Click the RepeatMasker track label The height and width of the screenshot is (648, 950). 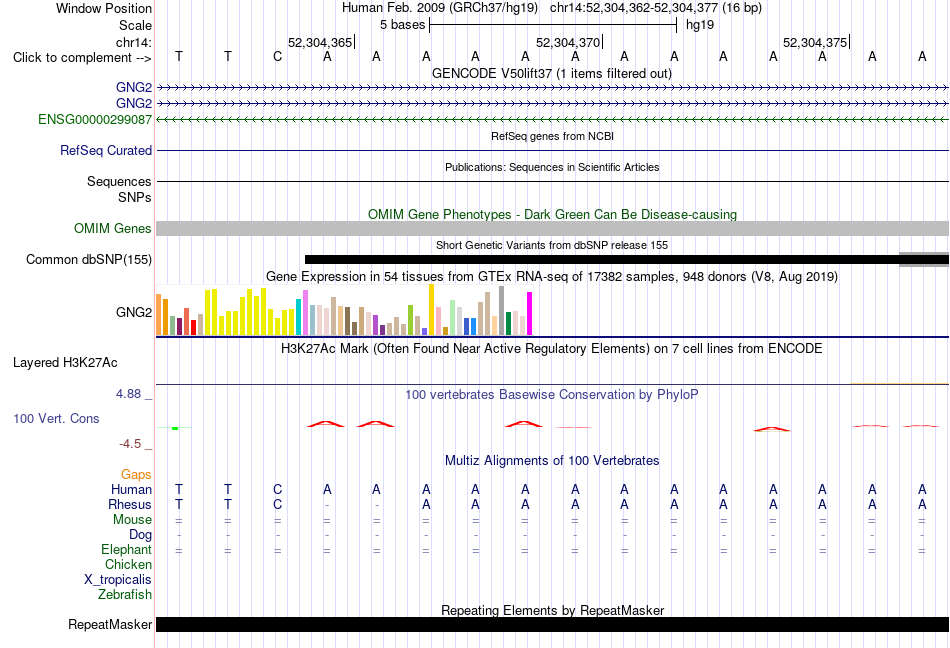coord(110,624)
